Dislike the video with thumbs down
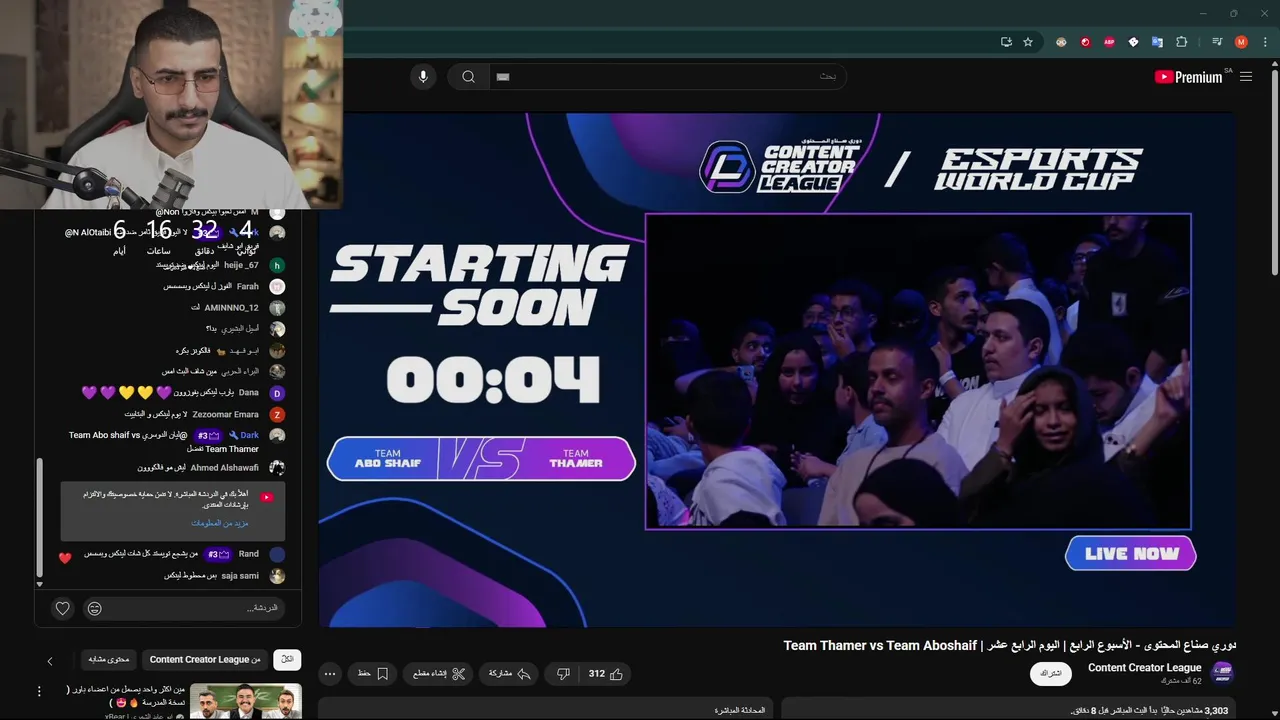The width and height of the screenshot is (1280, 720). 563,674
